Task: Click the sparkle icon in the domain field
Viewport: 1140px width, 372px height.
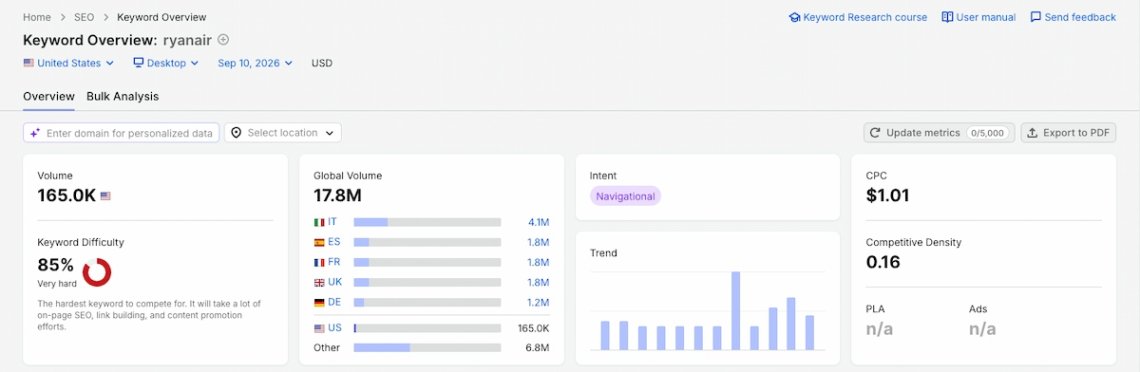Action: pos(35,133)
